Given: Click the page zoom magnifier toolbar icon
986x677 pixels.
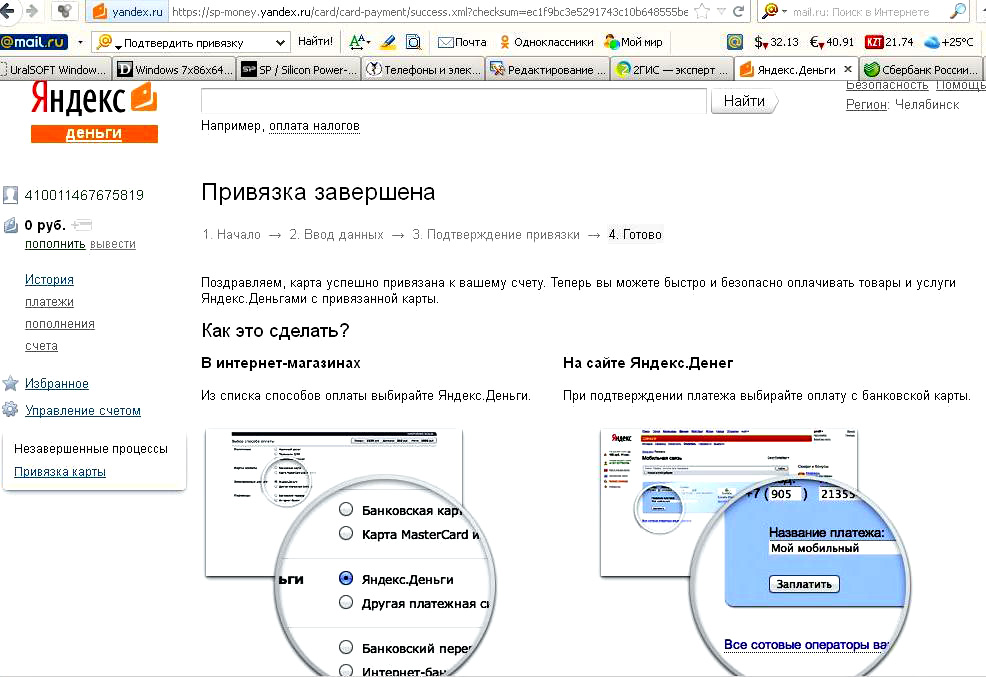Looking at the screenshot, I should pos(413,42).
